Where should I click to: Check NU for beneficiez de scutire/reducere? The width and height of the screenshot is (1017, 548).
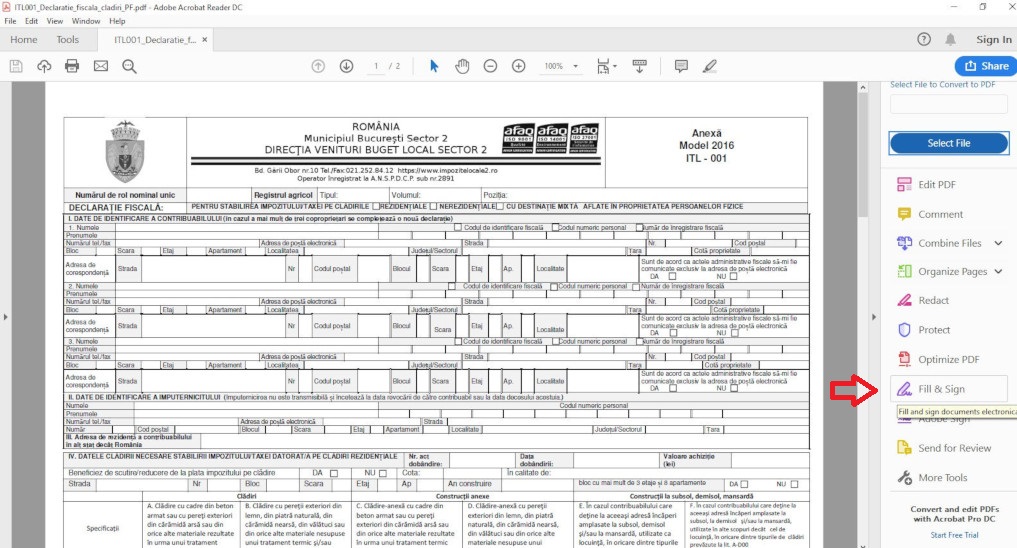click(383, 473)
